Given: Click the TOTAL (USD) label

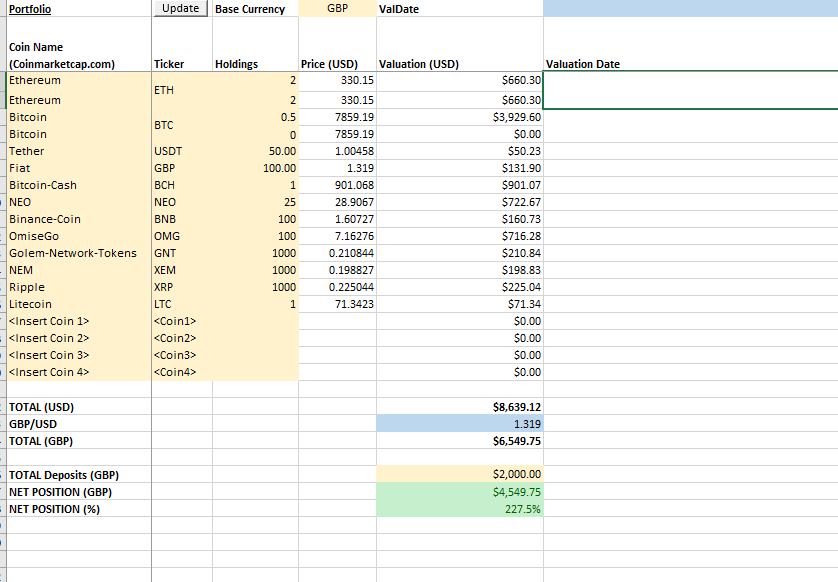Looking at the screenshot, I should pos(79,407).
